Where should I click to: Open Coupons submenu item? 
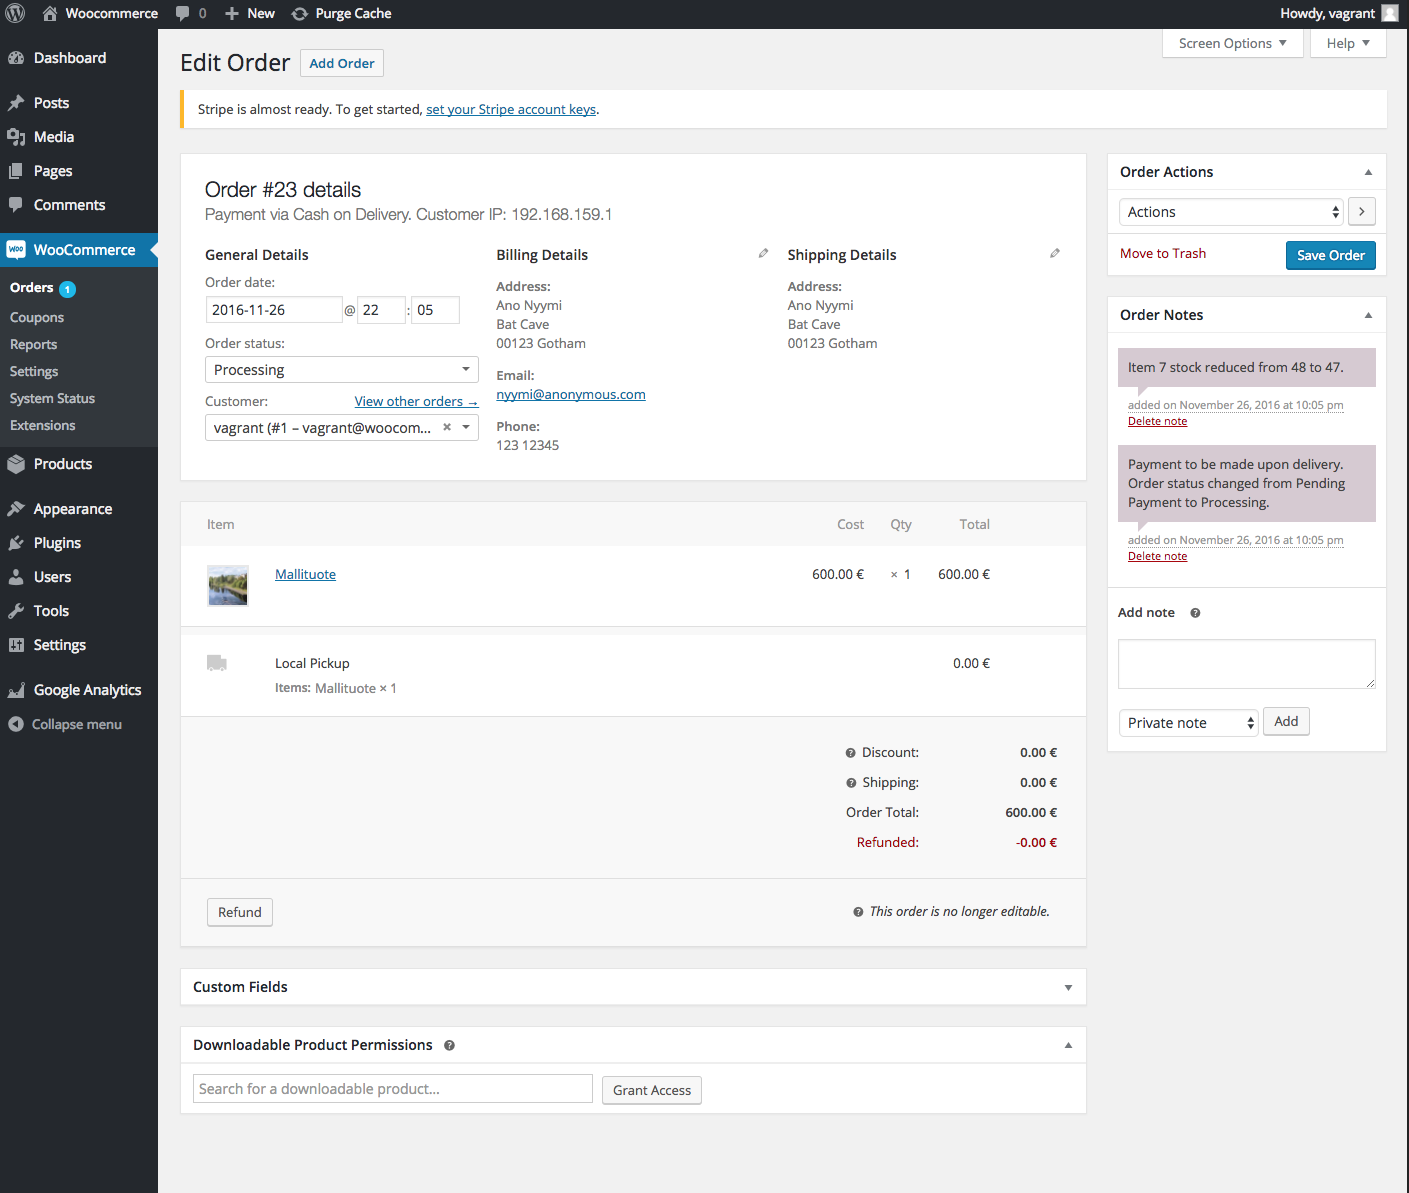coord(37,317)
